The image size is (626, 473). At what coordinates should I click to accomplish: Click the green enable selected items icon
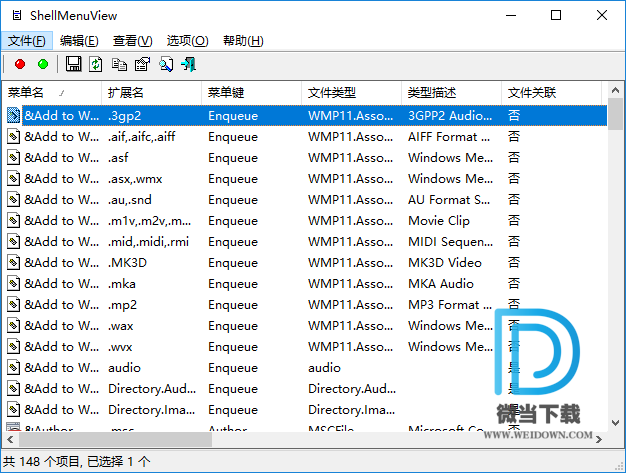[43, 64]
